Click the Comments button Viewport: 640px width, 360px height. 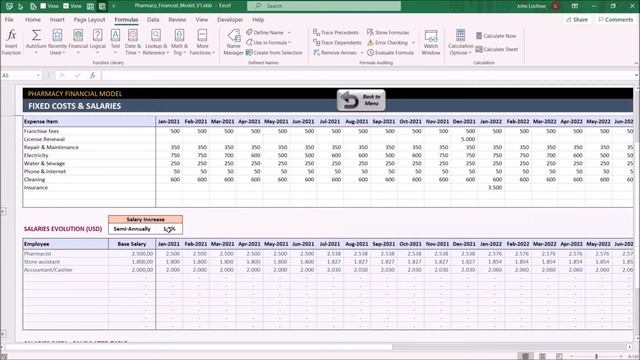(x=616, y=20)
